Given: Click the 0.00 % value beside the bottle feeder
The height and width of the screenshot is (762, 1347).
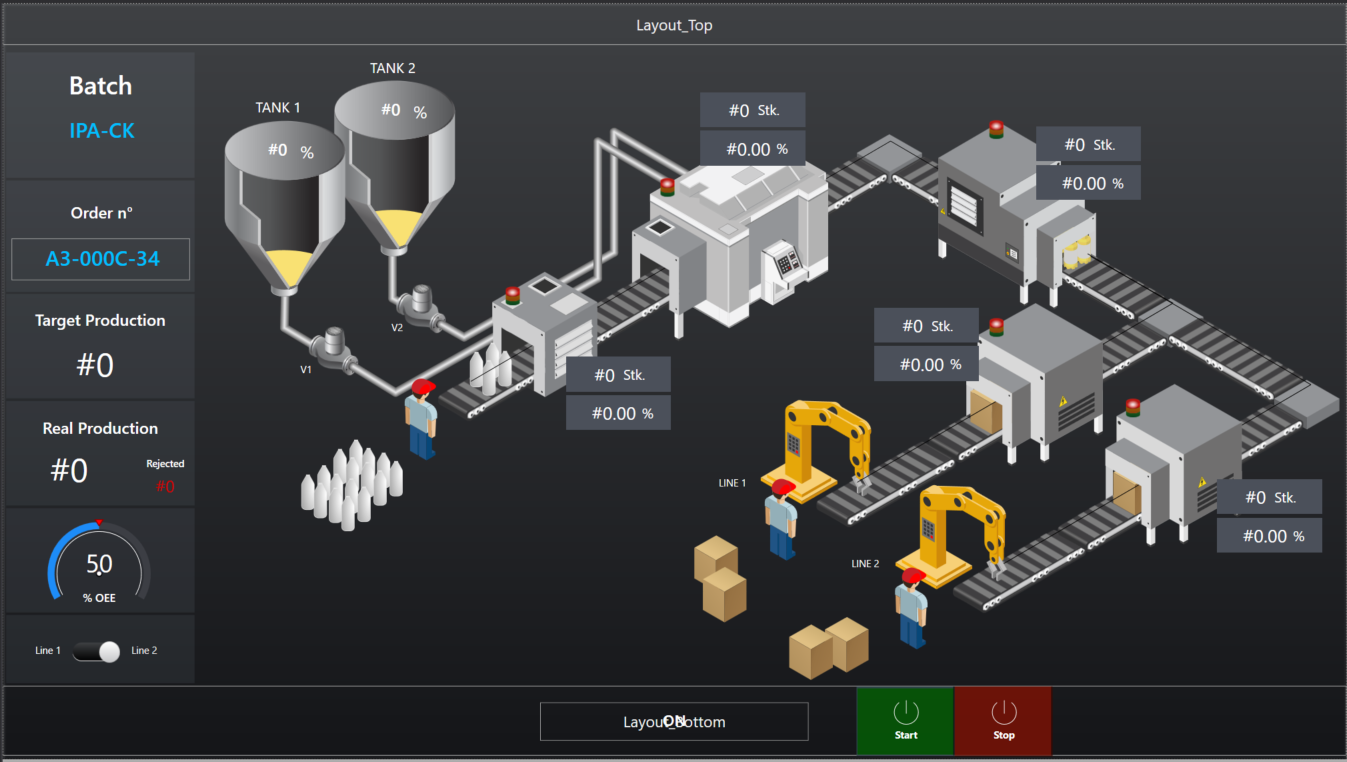Looking at the screenshot, I should click(x=618, y=413).
